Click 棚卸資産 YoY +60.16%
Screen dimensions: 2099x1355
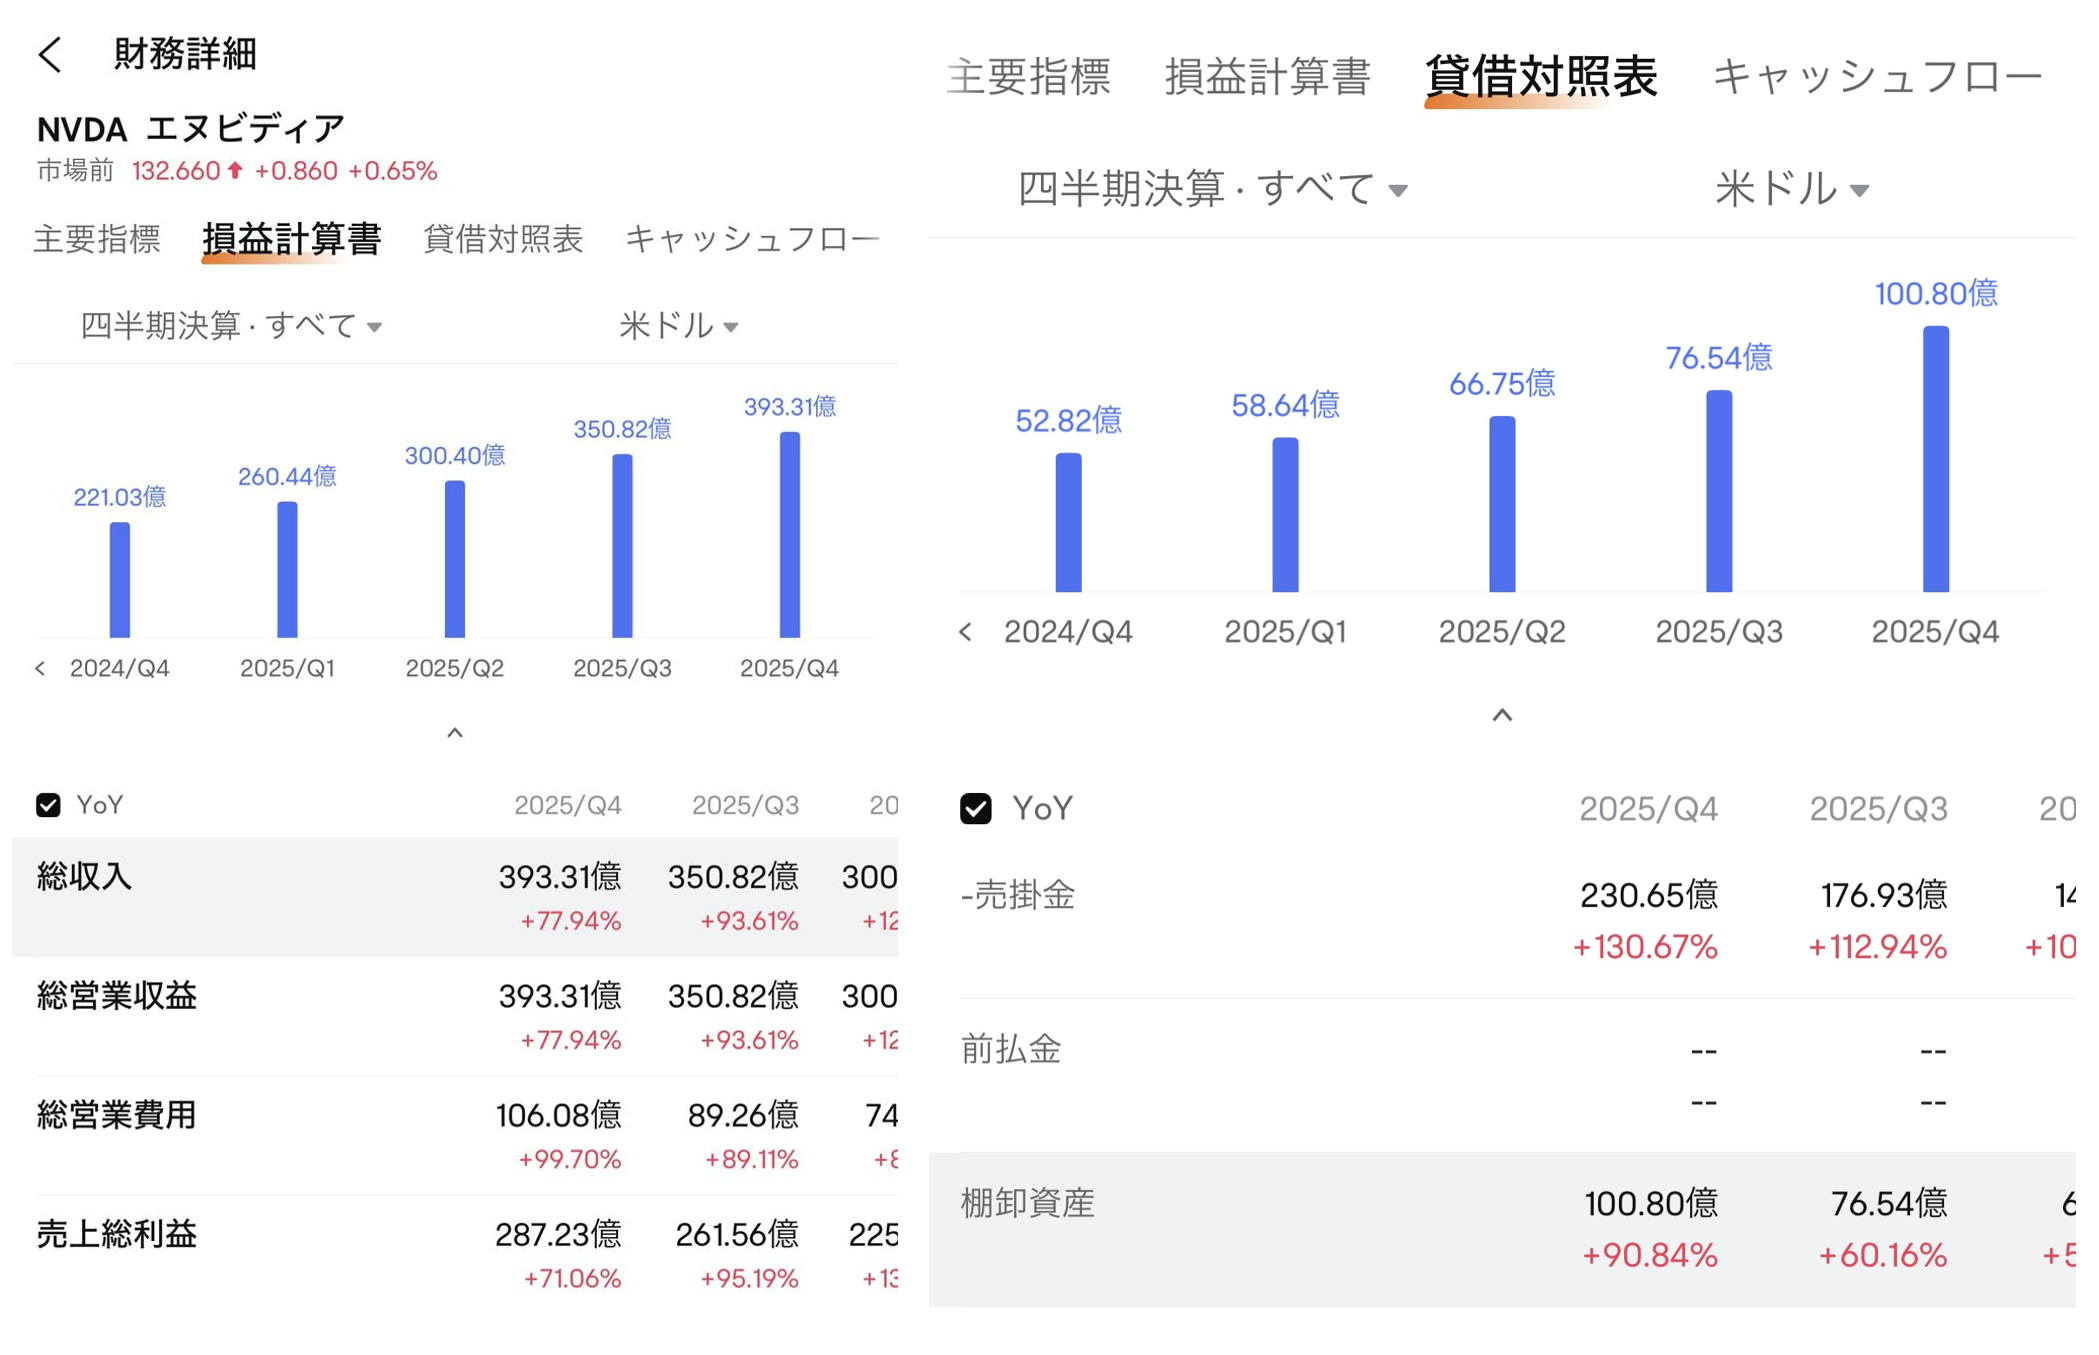point(1883,1254)
